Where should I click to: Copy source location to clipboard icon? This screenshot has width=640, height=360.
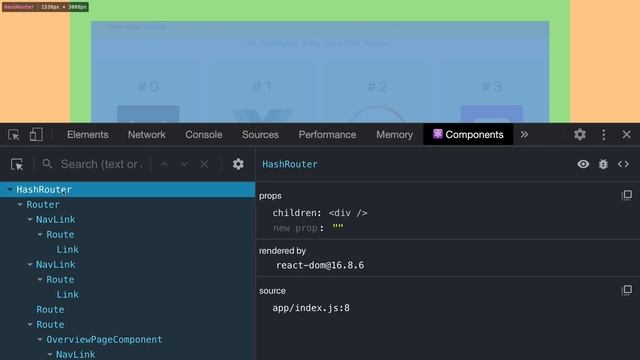pyautogui.click(x=627, y=290)
